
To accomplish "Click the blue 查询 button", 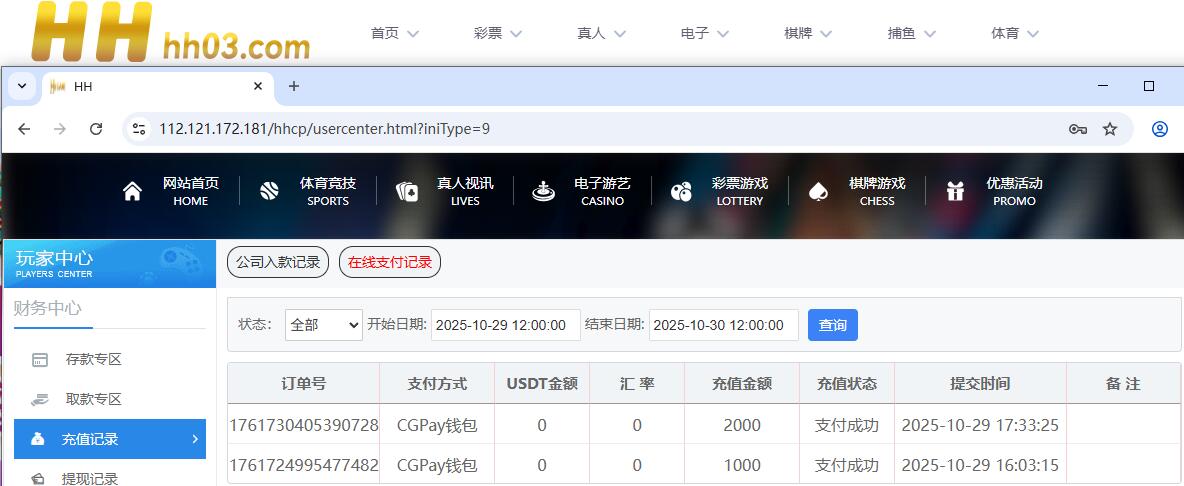I will 832,325.
